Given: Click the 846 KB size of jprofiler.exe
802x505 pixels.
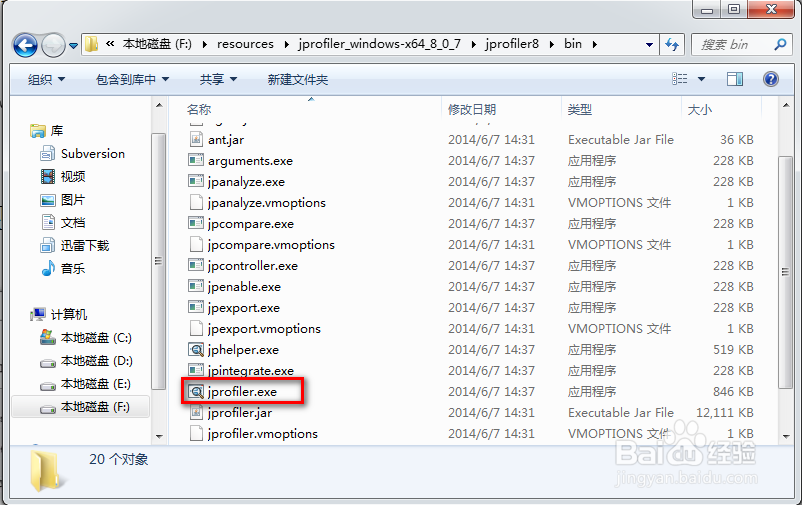Looking at the screenshot, I should click(733, 391).
